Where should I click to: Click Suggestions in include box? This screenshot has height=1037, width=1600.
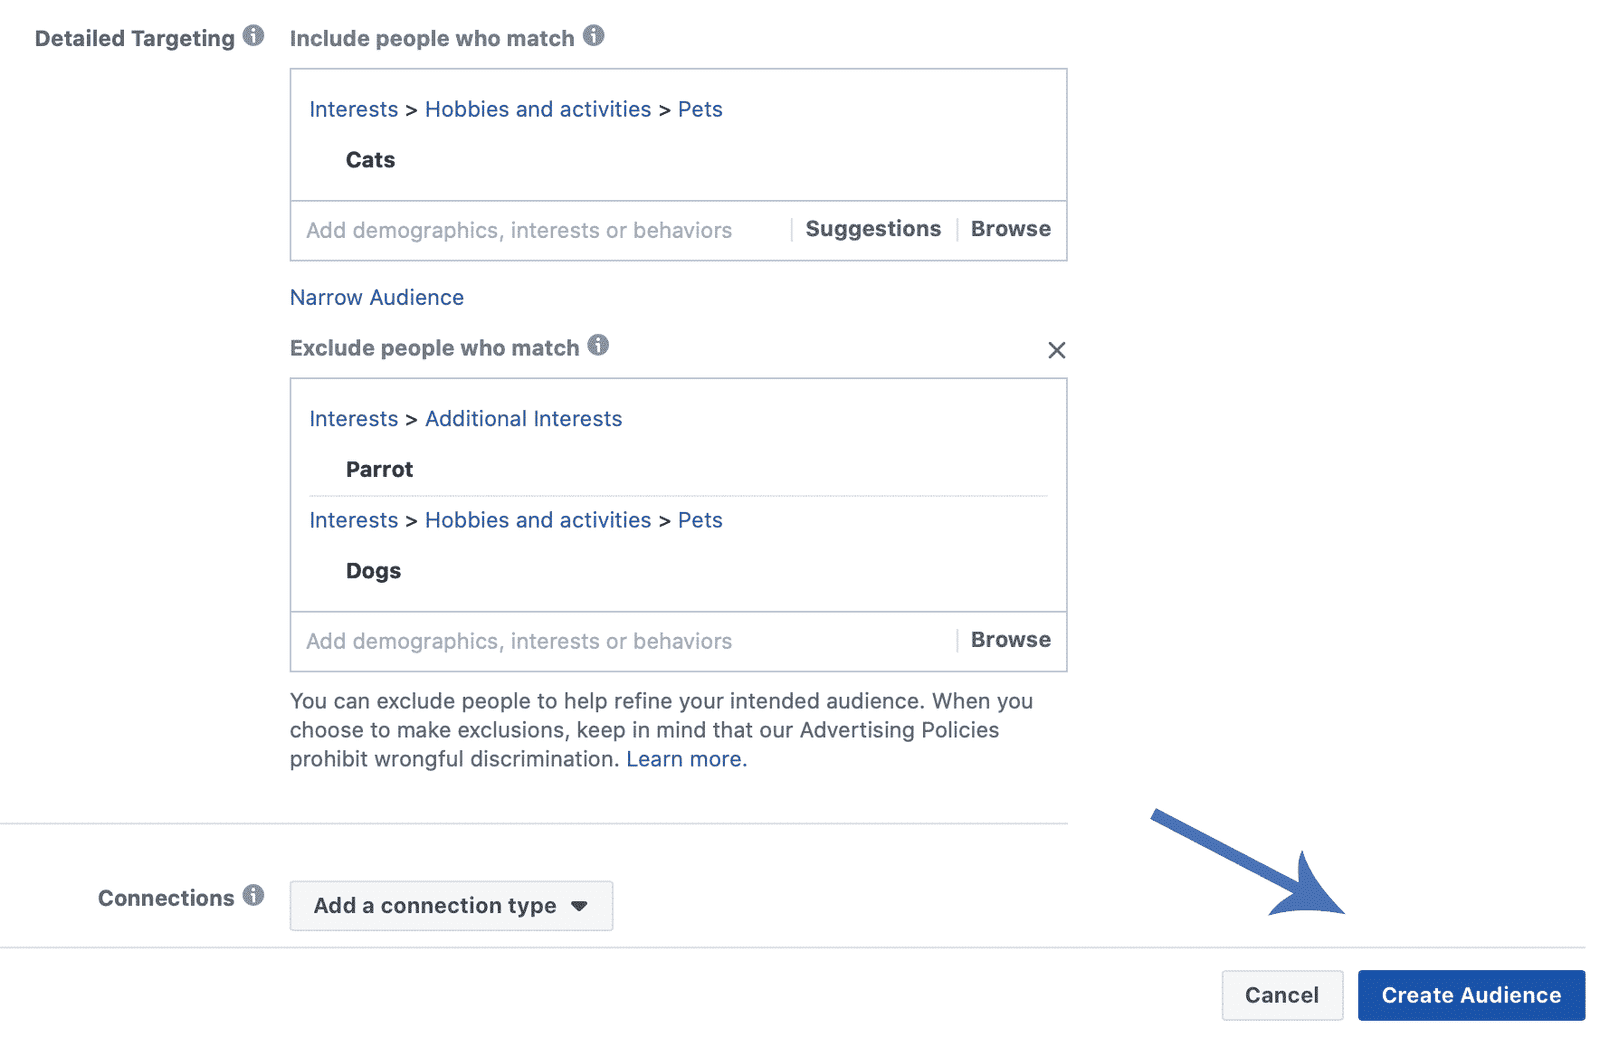tap(873, 229)
